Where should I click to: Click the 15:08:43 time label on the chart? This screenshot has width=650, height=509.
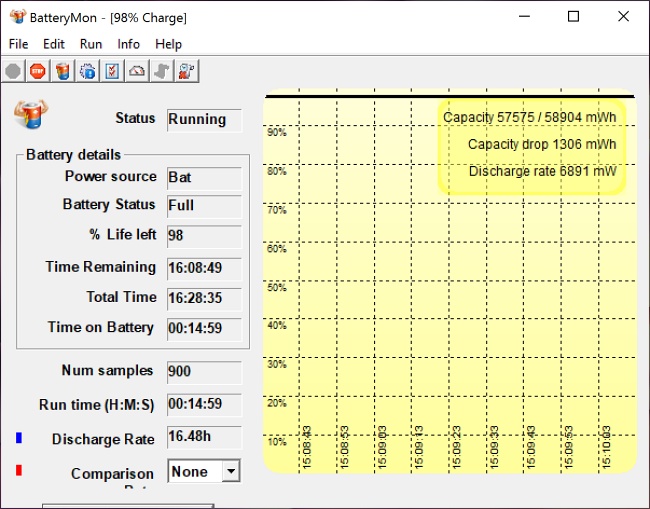(307, 447)
